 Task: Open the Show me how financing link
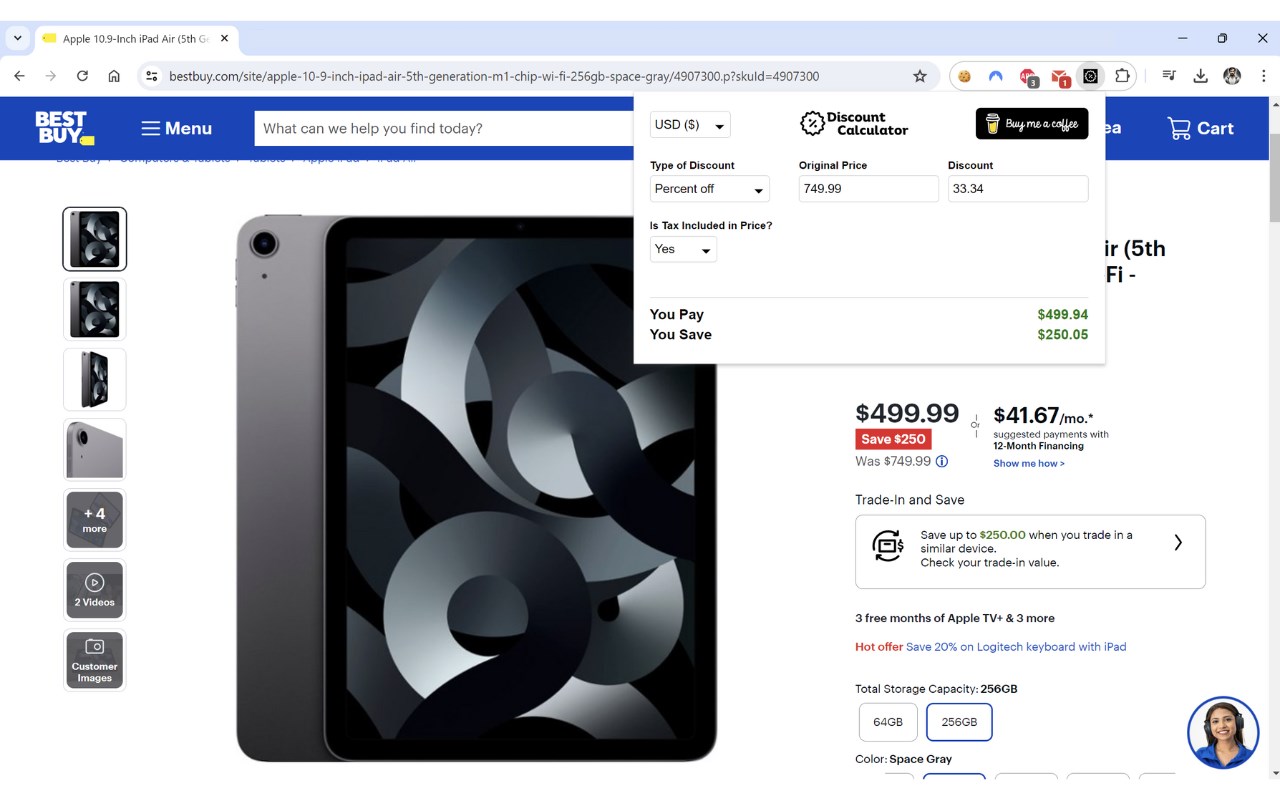(x=1028, y=464)
